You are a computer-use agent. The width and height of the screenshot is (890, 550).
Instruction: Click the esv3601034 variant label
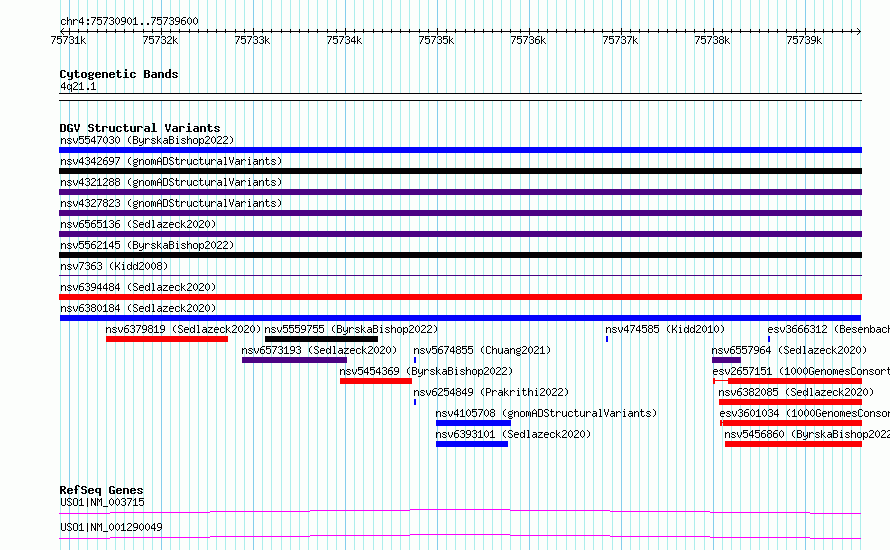coord(804,413)
